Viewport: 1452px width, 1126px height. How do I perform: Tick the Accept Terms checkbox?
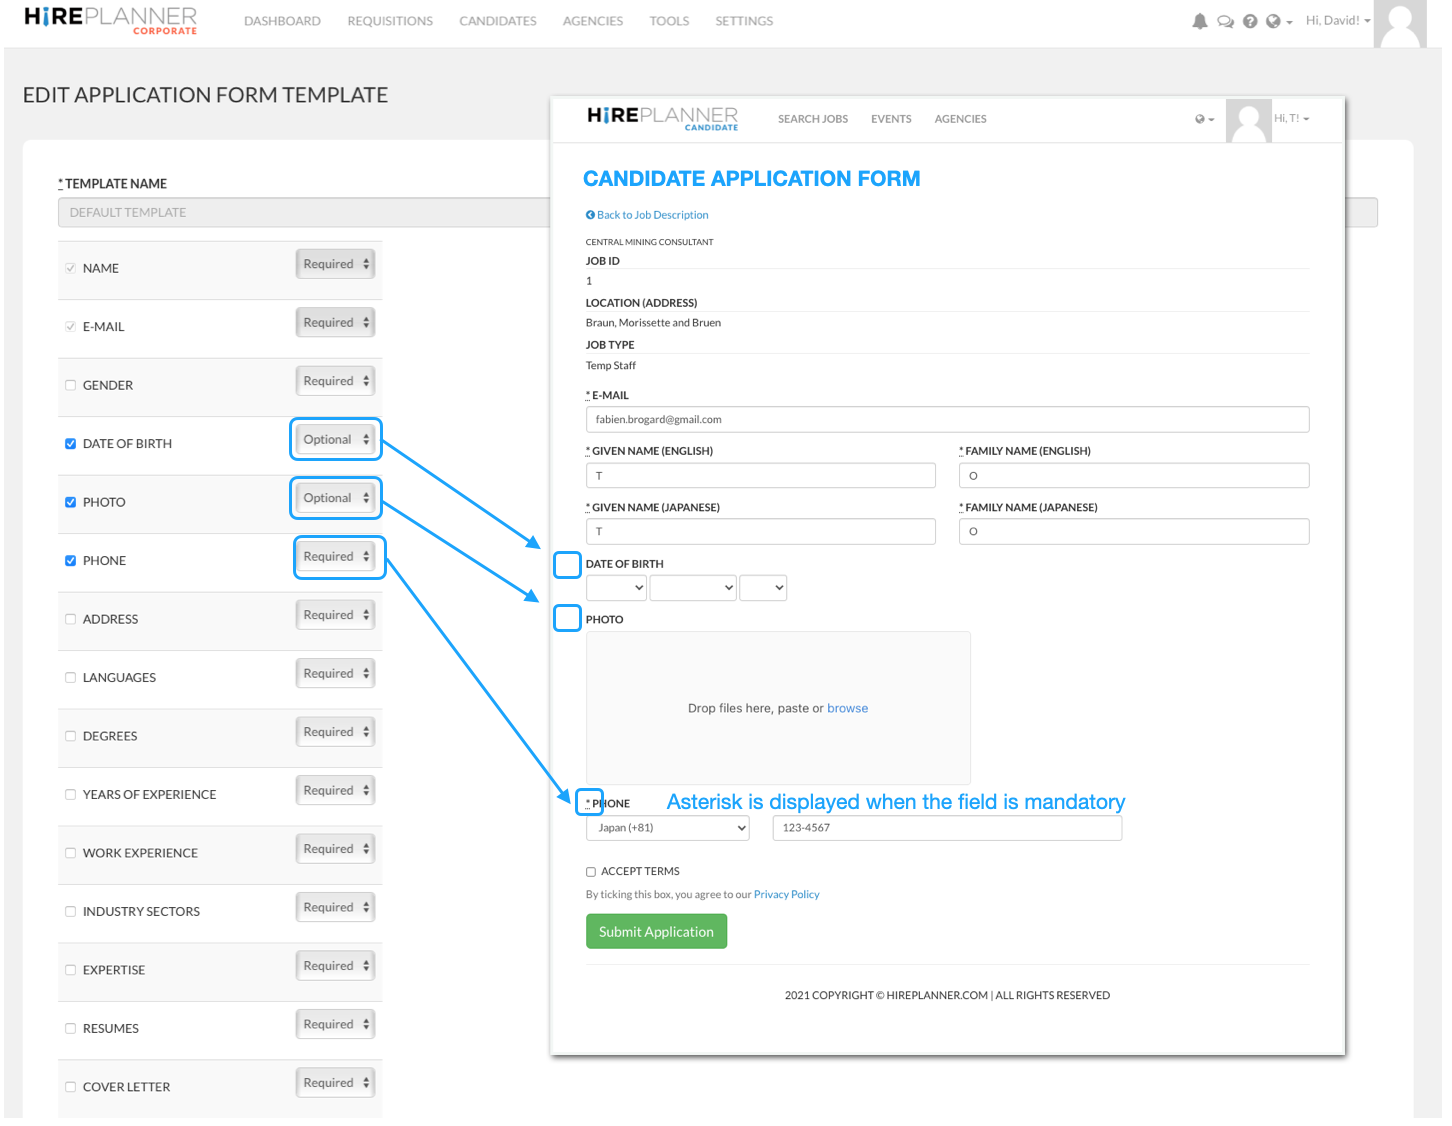591,872
